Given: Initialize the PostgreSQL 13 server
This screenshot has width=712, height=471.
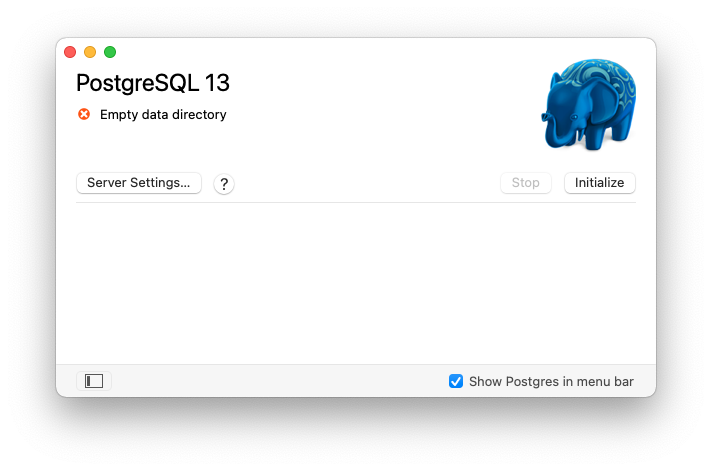Looking at the screenshot, I should tap(600, 183).
